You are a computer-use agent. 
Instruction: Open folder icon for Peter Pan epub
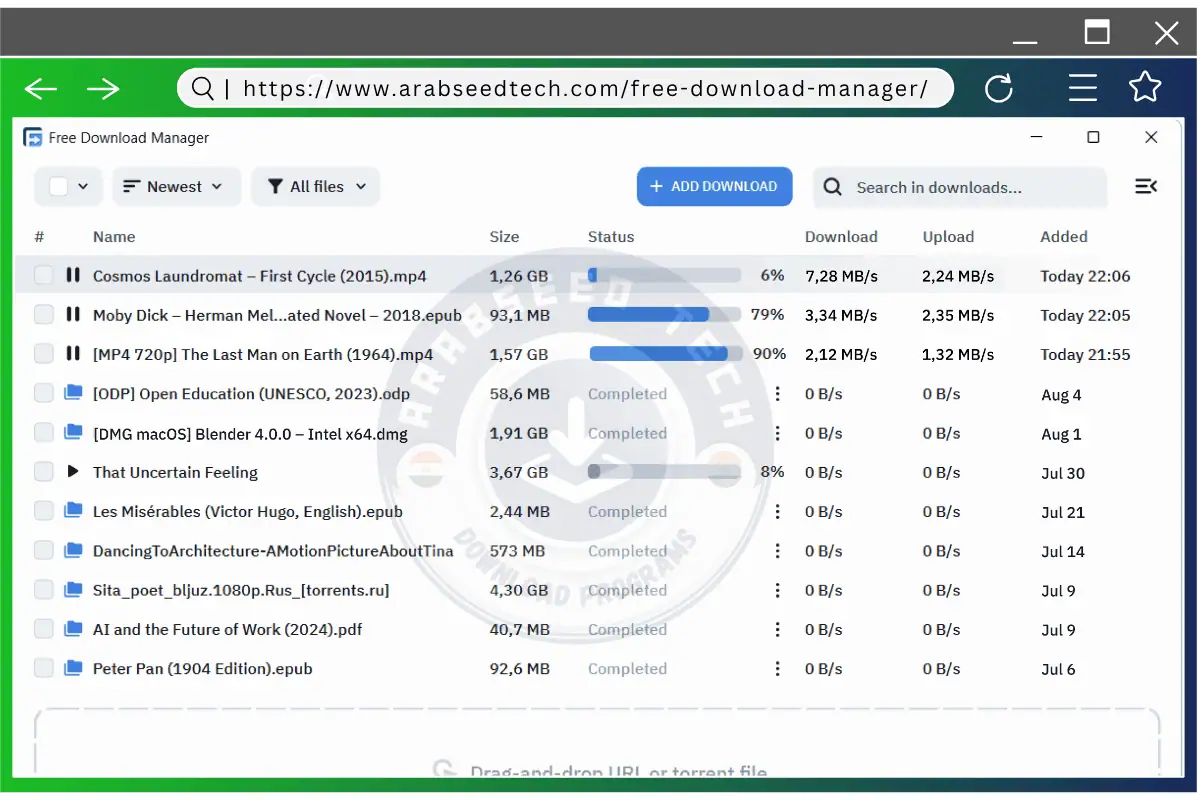pyautogui.click(x=72, y=668)
